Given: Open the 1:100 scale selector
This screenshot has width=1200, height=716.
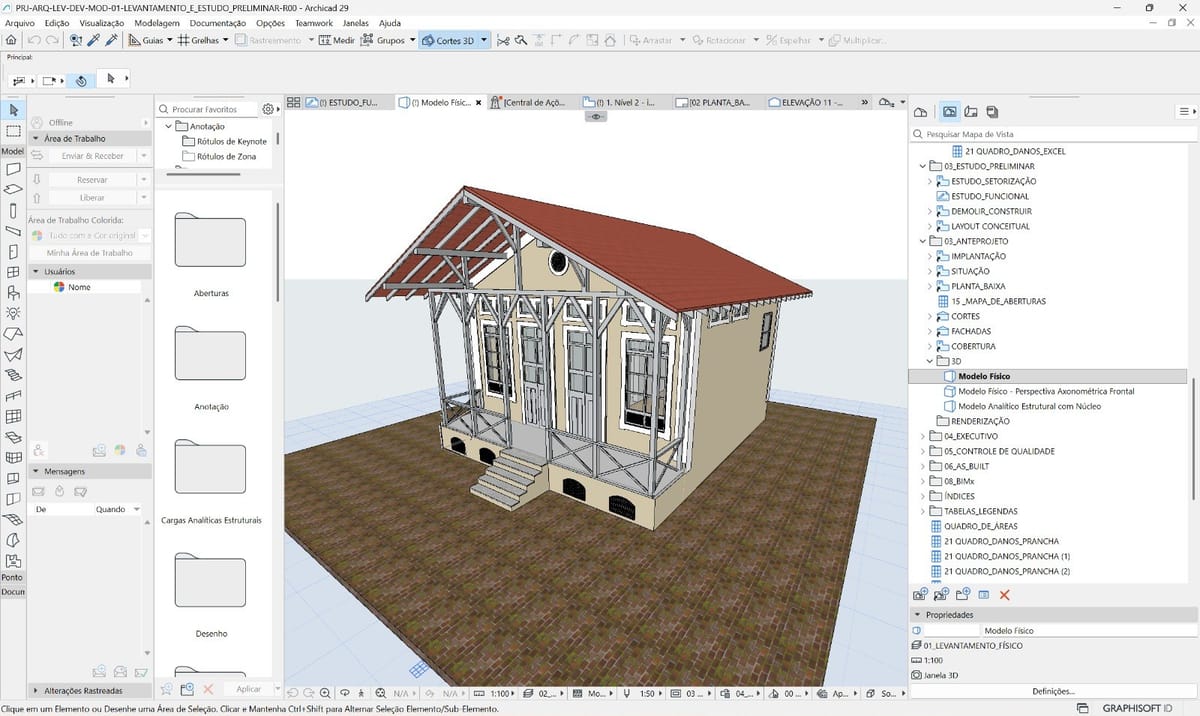Looking at the screenshot, I should pos(493,692).
